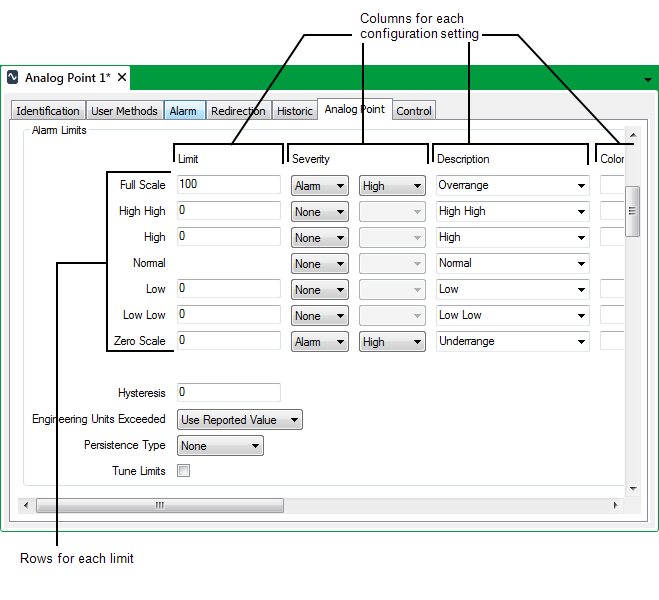This screenshot has width=659, height=600.
Task: Click the Full Scale color field
Action: pos(612,186)
